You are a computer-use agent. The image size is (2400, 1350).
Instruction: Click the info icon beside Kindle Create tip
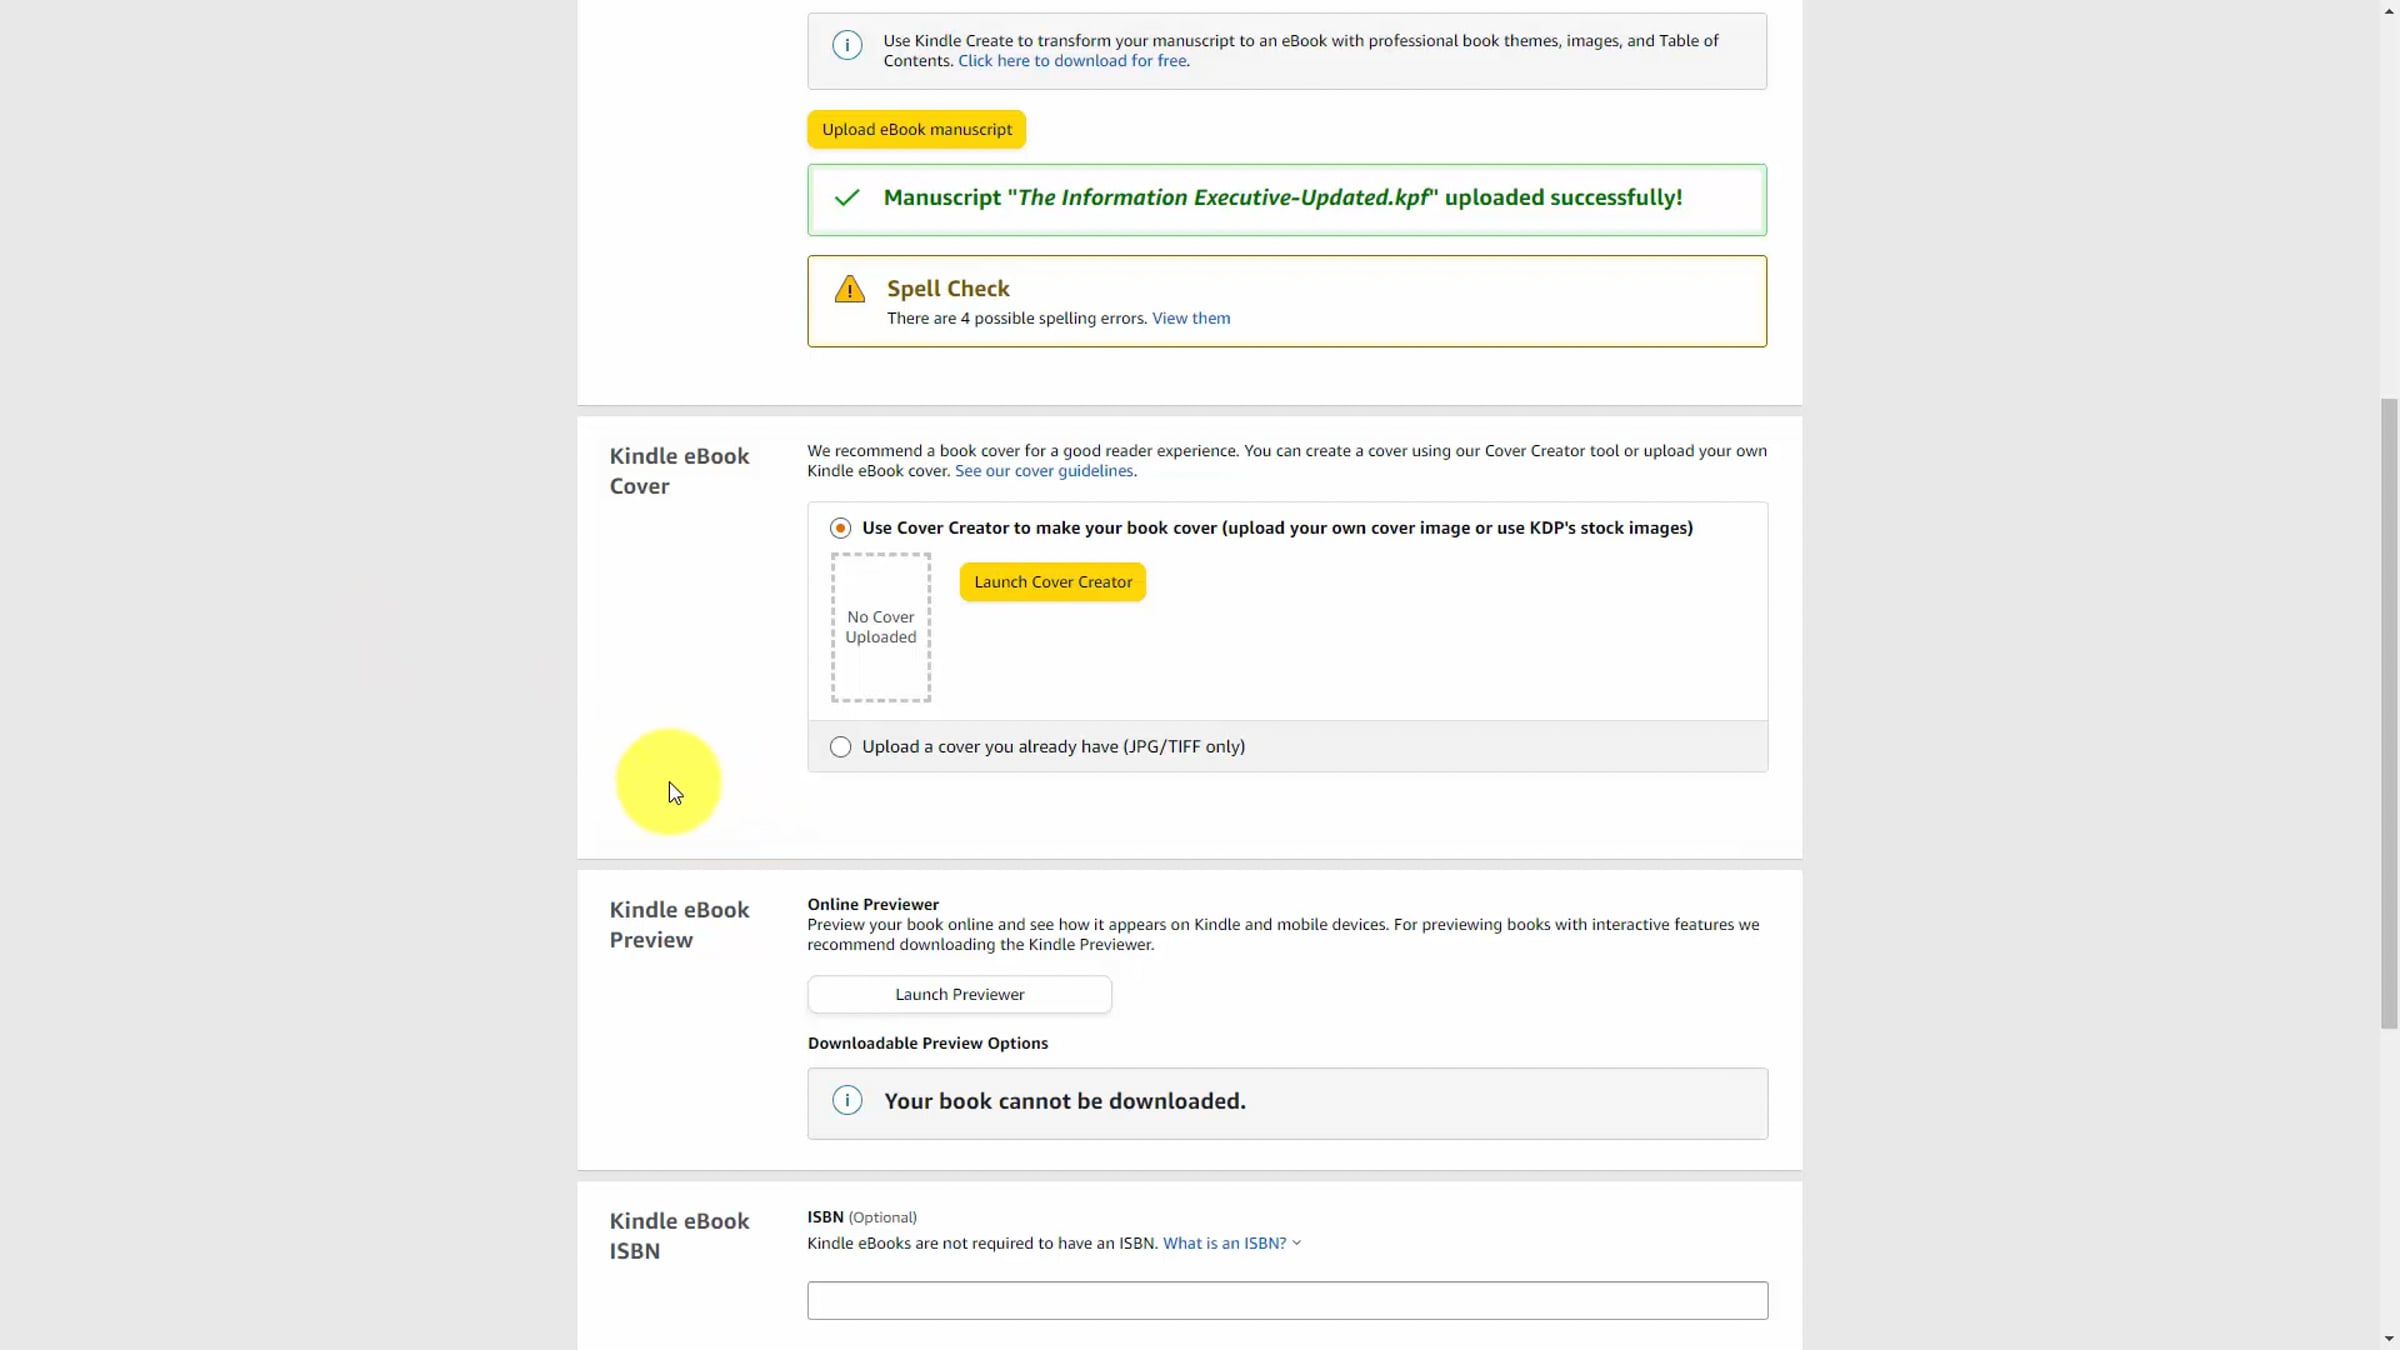[x=847, y=45]
